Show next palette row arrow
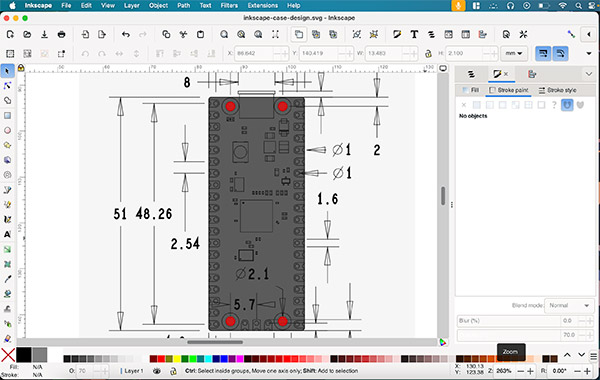The image size is (600, 380). click(581, 355)
